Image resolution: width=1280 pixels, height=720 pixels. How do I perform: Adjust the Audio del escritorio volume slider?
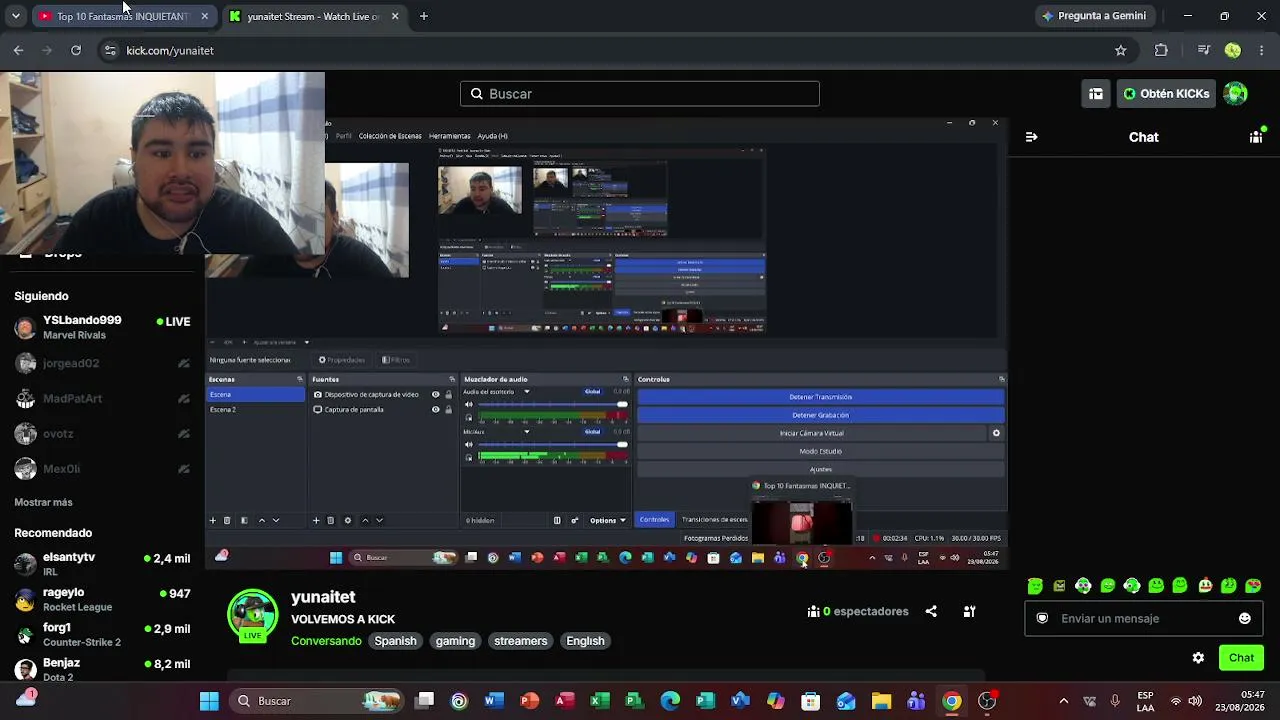[553, 405]
